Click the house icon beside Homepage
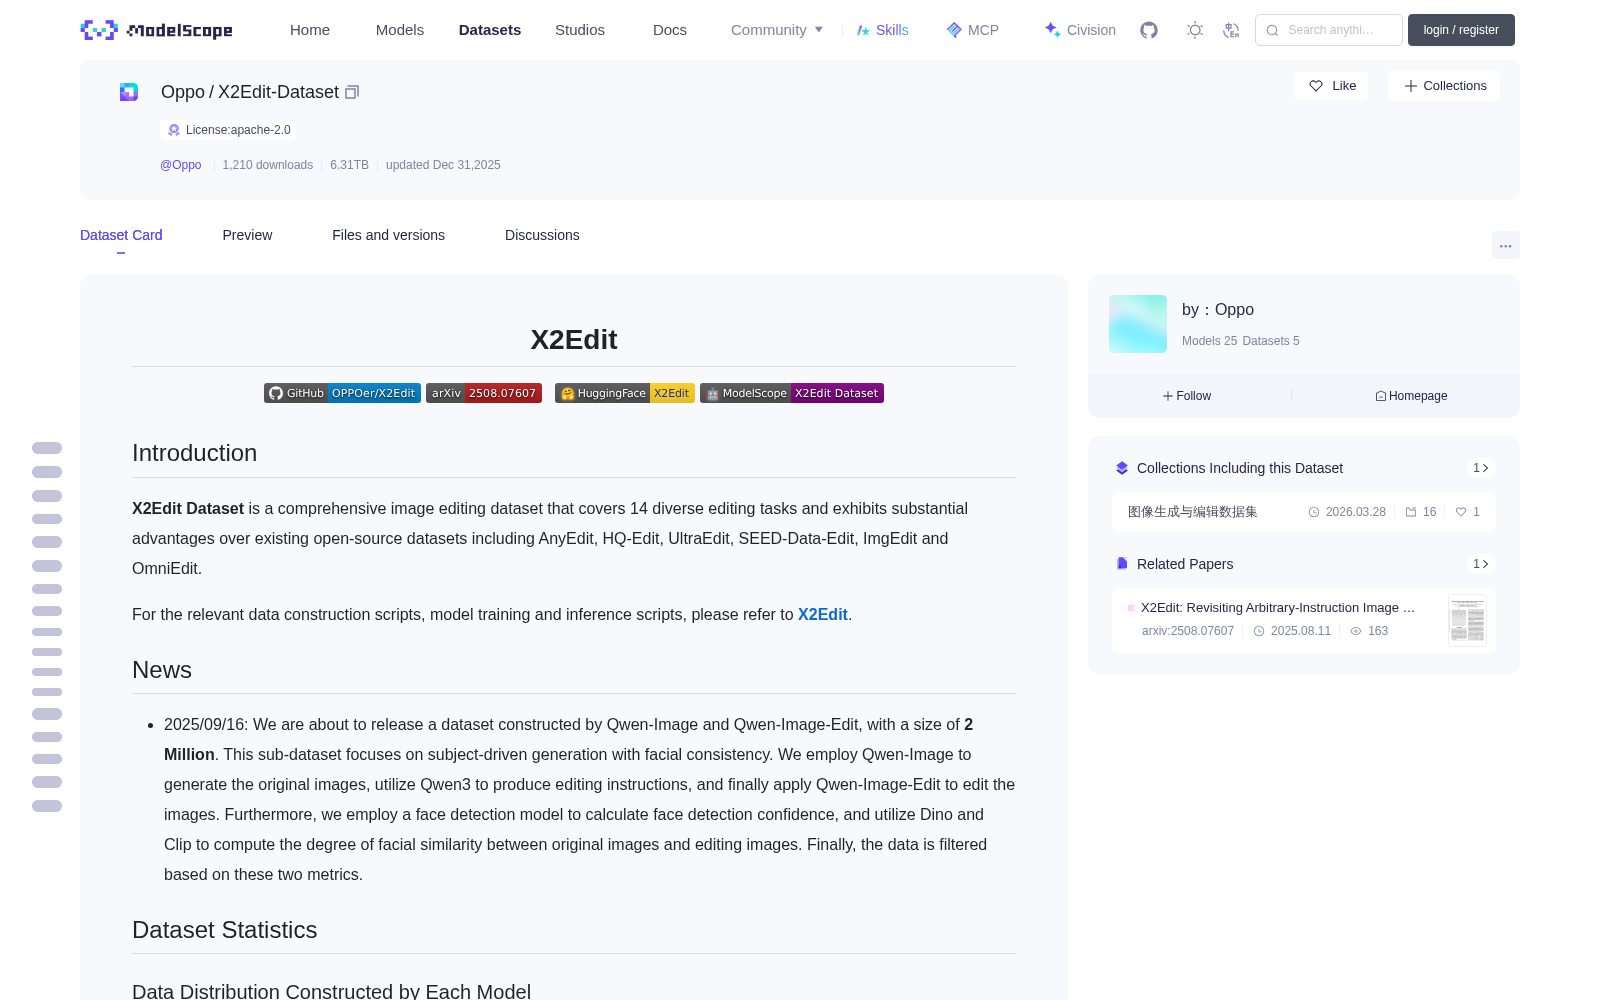The width and height of the screenshot is (1600, 1000). coord(1381,396)
